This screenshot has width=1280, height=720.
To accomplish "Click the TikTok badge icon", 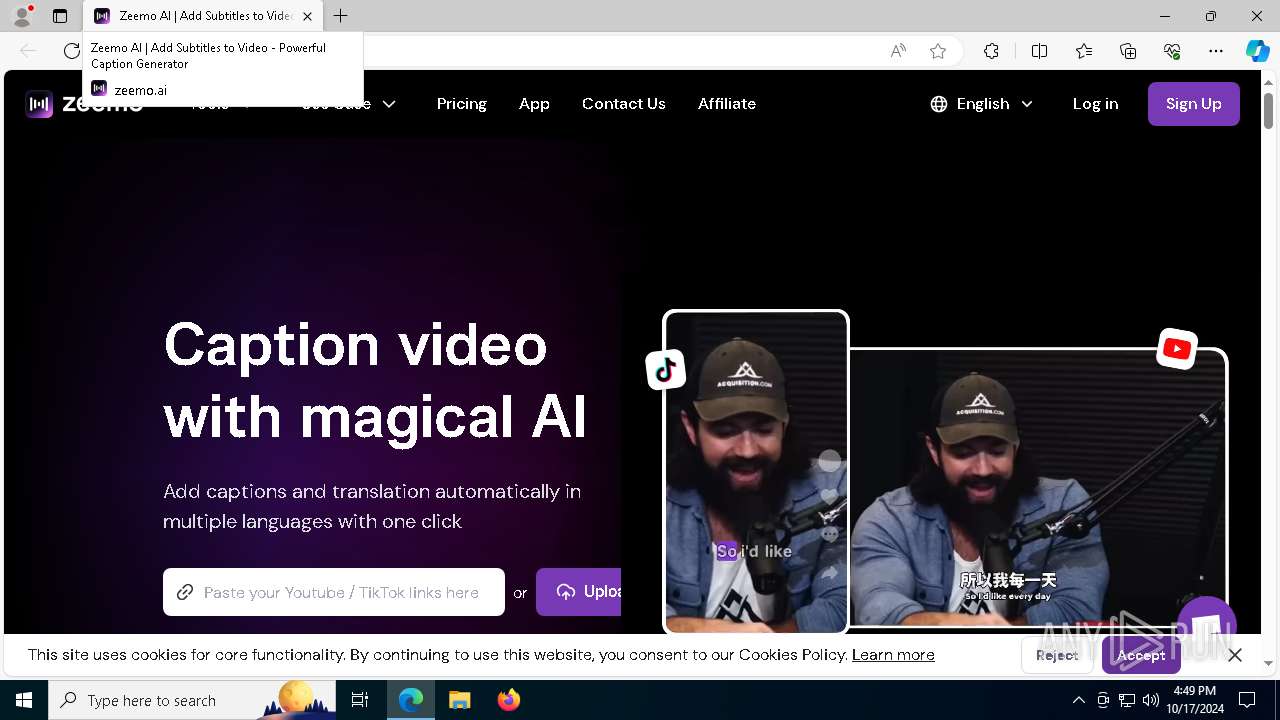I will pos(666,370).
